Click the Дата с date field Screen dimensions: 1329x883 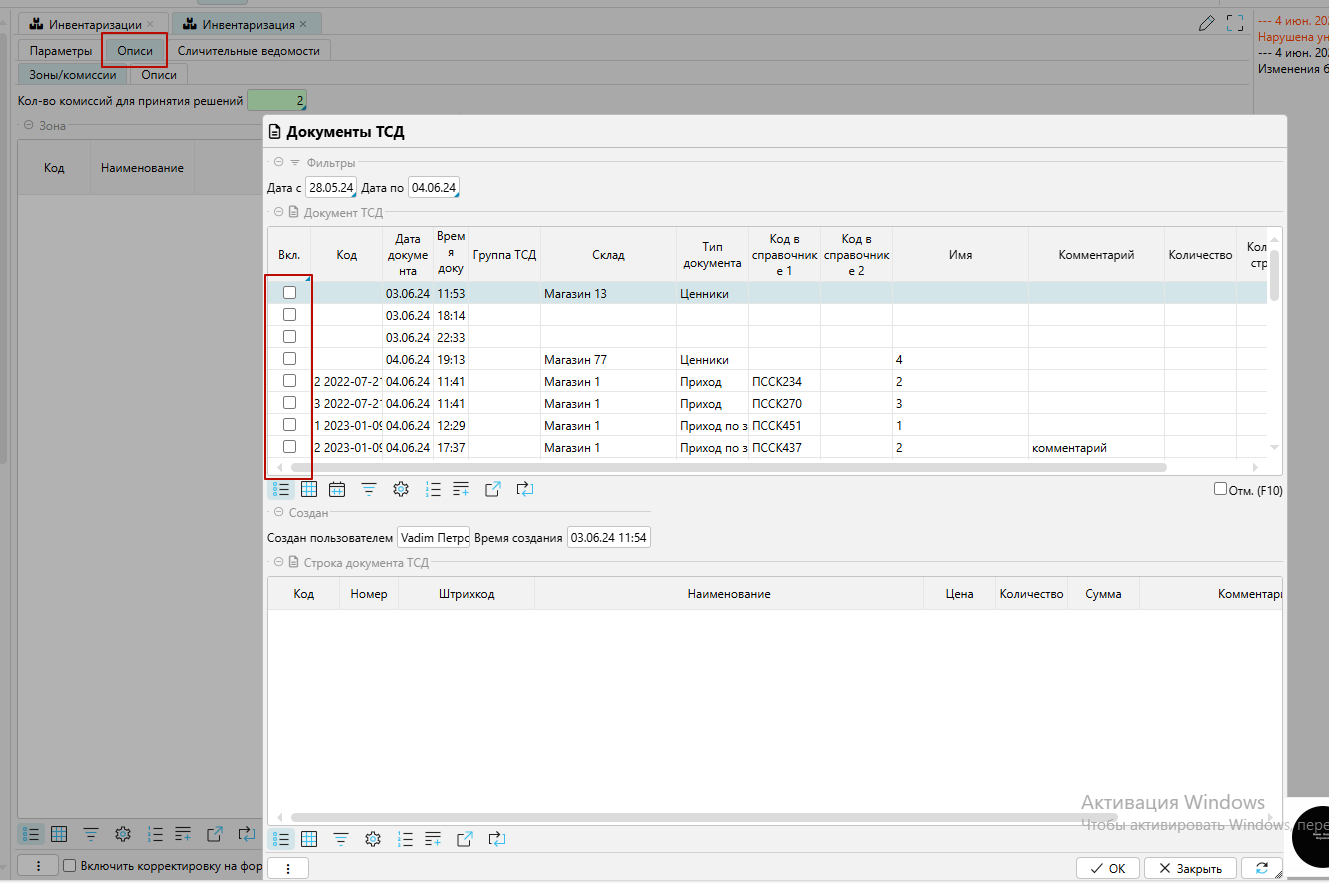330,188
